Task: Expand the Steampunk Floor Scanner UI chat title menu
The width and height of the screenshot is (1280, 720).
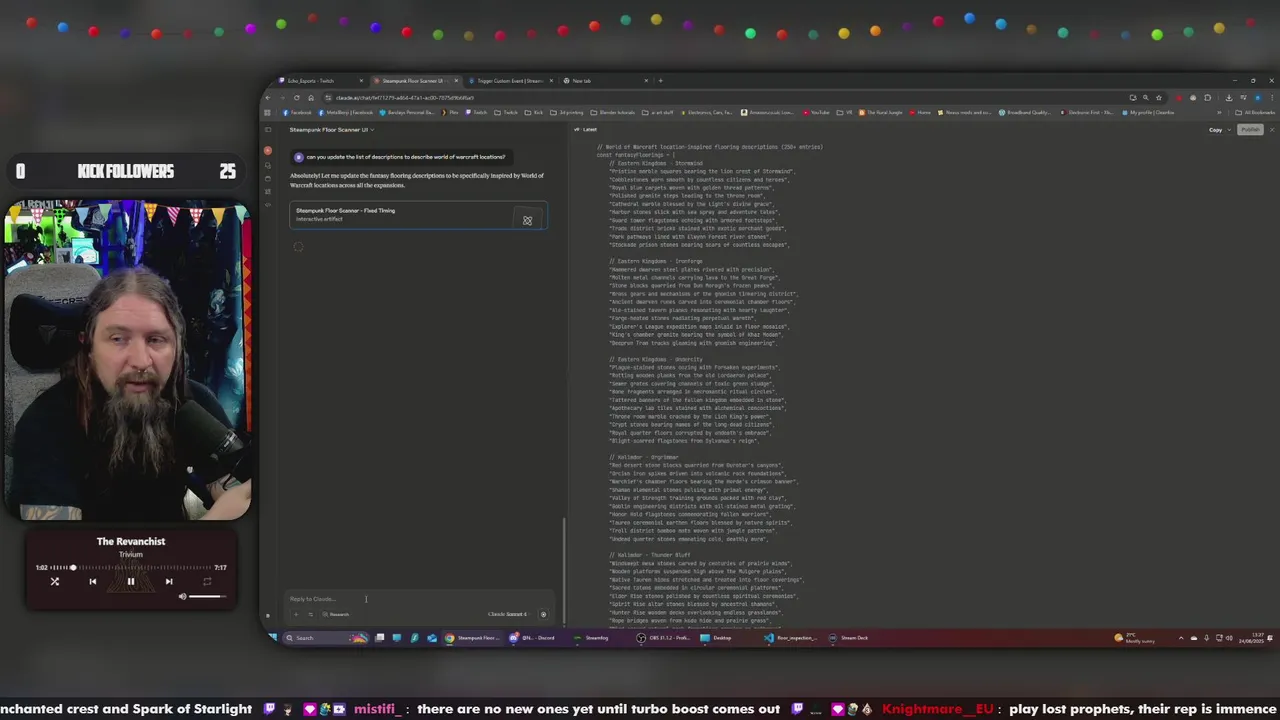Action: tap(332, 129)
